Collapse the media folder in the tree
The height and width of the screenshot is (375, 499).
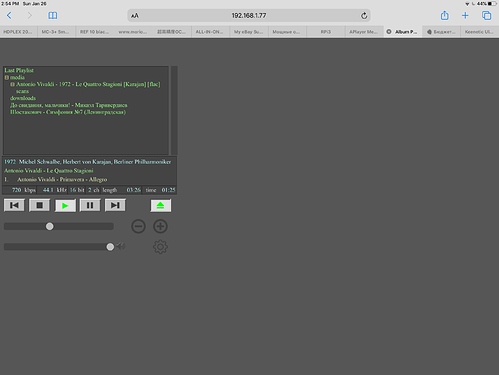7,77
